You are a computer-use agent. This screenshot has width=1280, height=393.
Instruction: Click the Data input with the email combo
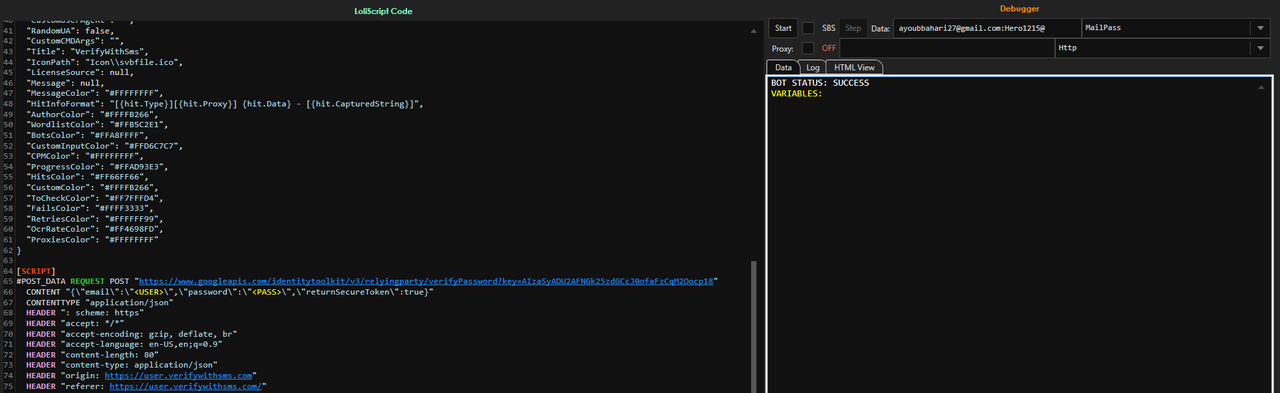tap(987, 28)
